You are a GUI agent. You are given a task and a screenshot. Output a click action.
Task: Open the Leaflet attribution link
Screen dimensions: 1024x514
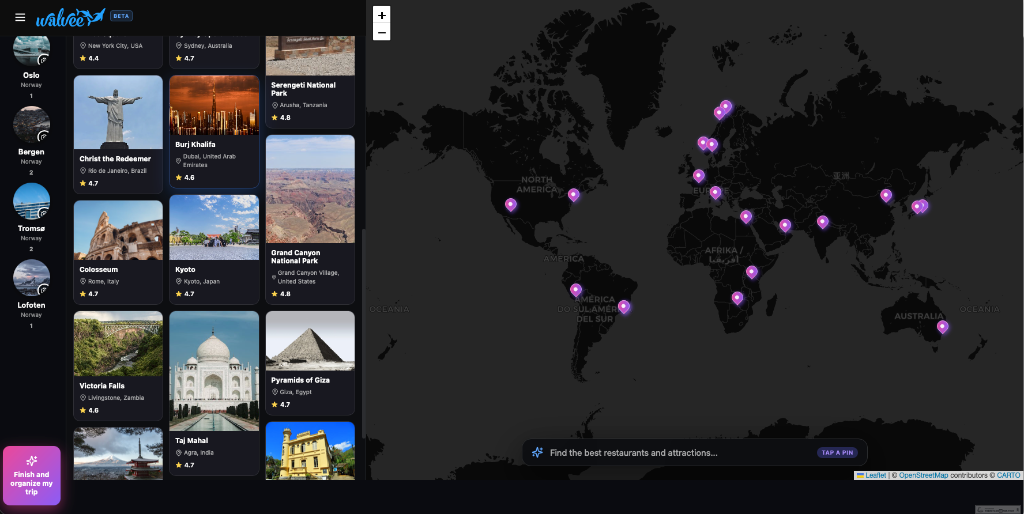[x=876, y=475]
